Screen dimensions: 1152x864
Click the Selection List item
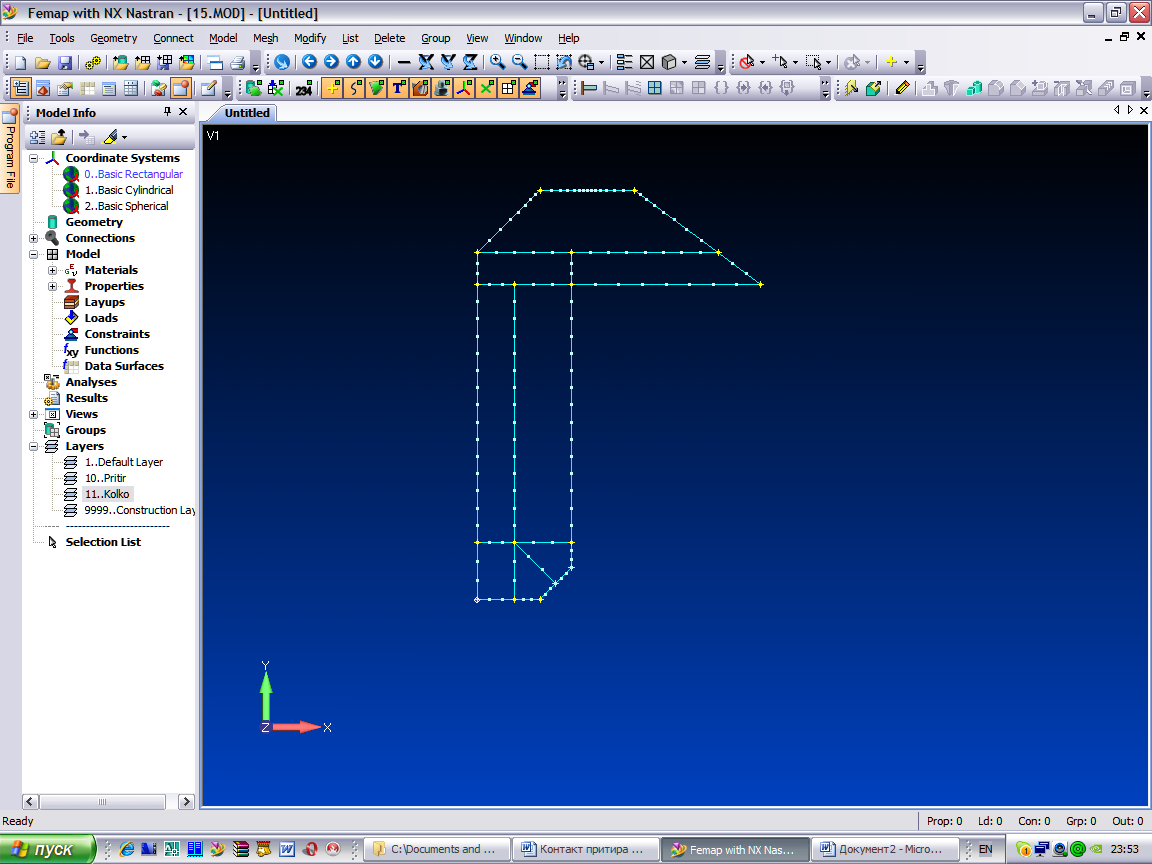pyautogui.click(x=103, y=542)
